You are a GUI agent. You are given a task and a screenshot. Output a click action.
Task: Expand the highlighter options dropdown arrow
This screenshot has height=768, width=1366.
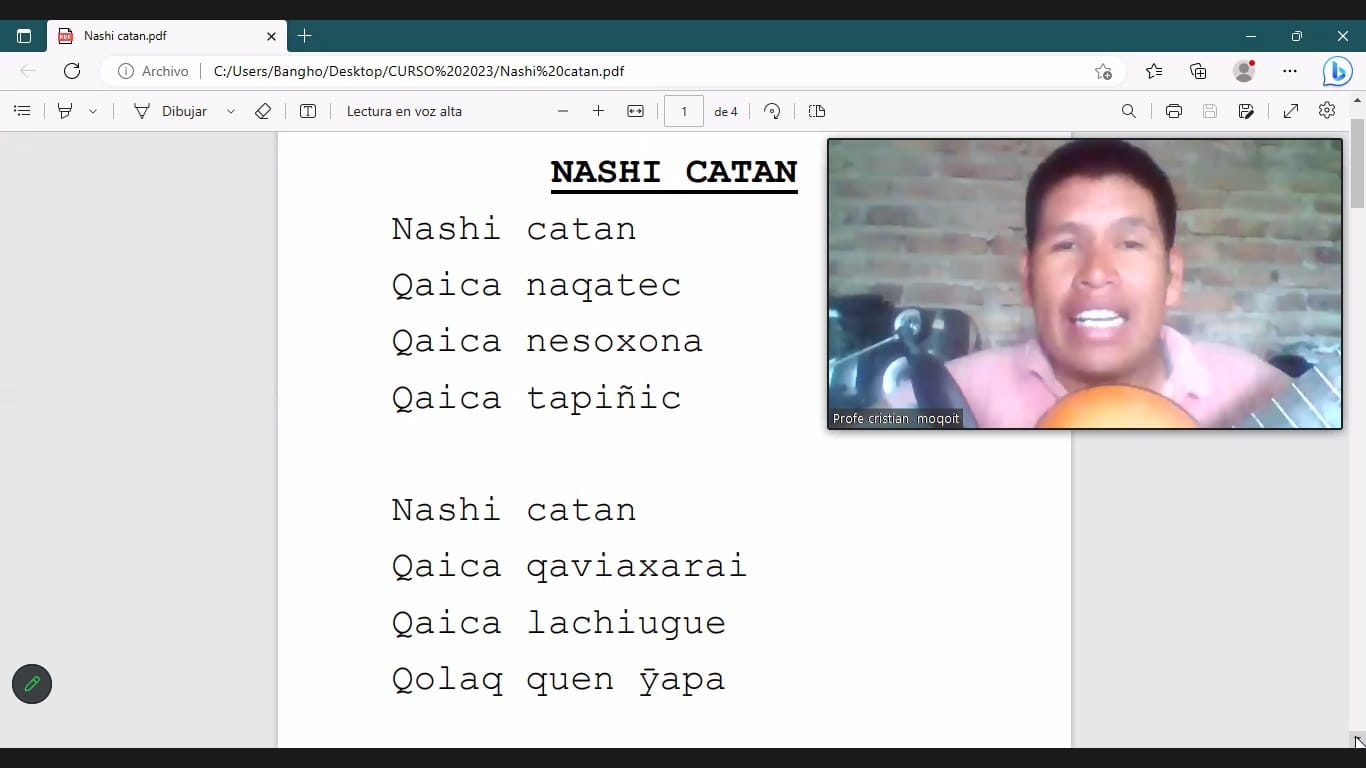coord(93,111)
